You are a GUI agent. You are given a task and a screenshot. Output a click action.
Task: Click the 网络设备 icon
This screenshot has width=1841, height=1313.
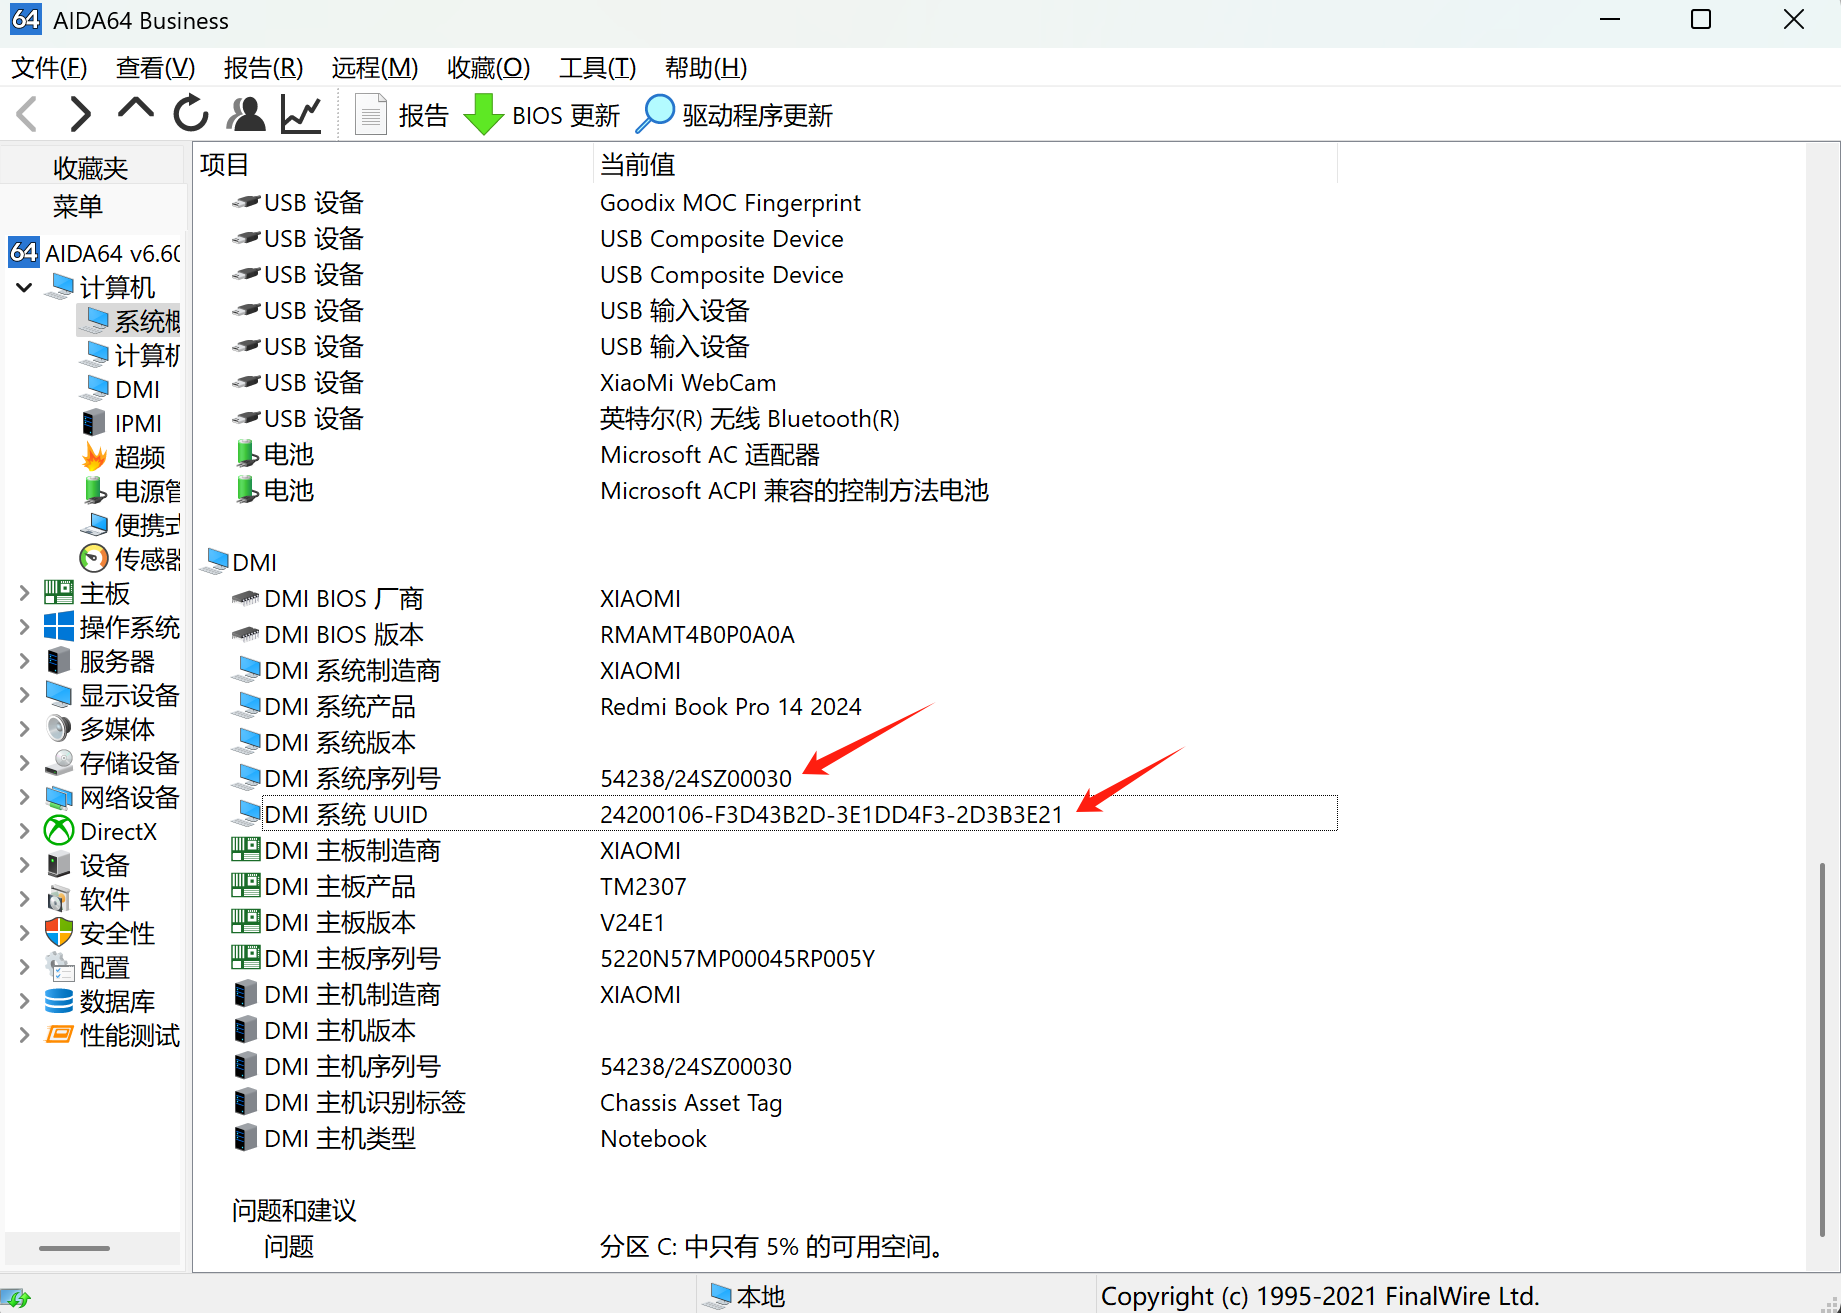pos(59,797)
